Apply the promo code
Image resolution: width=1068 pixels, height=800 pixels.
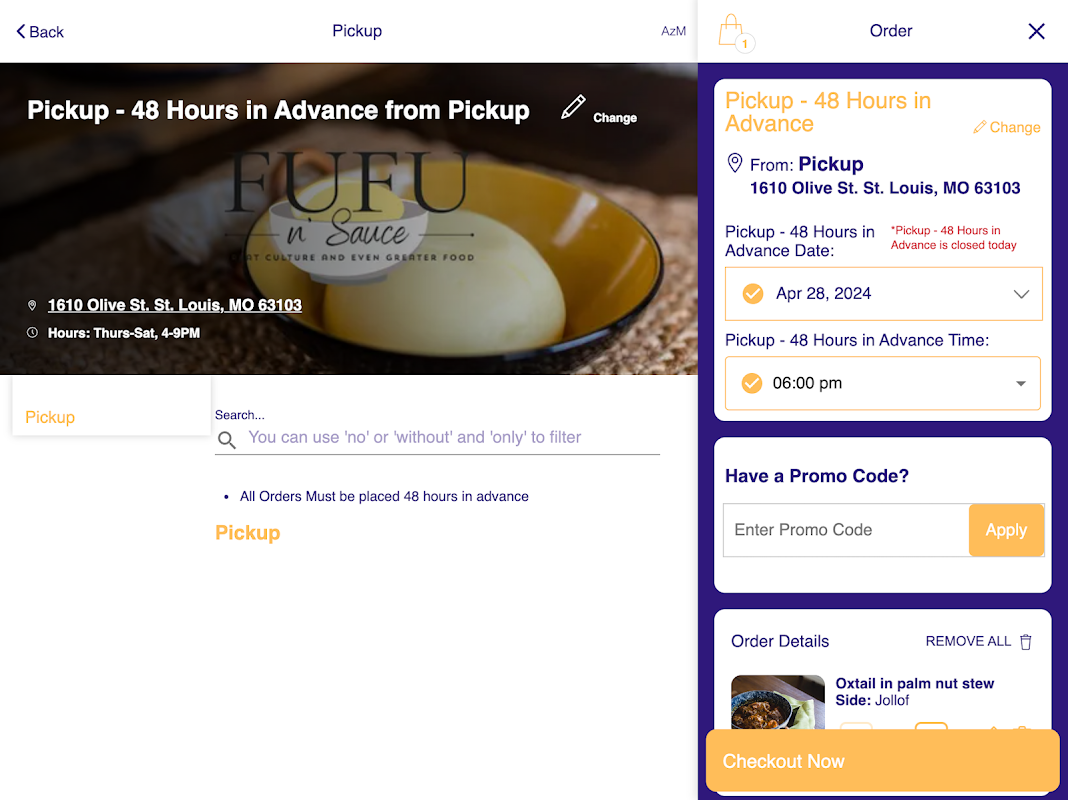[x=1006, y=530]
